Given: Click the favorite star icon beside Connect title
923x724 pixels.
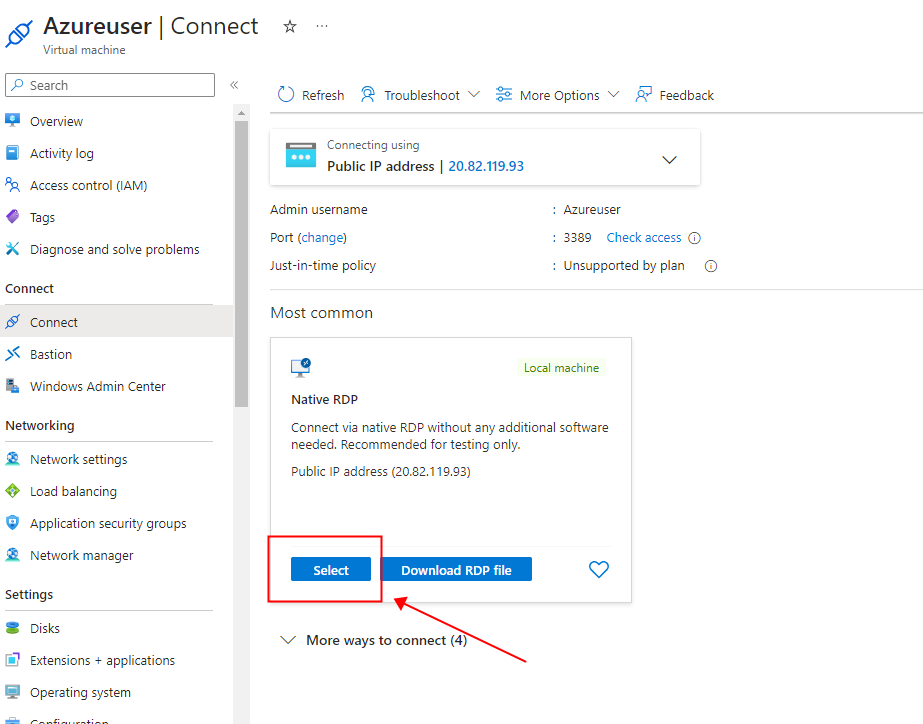Looking at the screenshot, I should click(290, 27).
